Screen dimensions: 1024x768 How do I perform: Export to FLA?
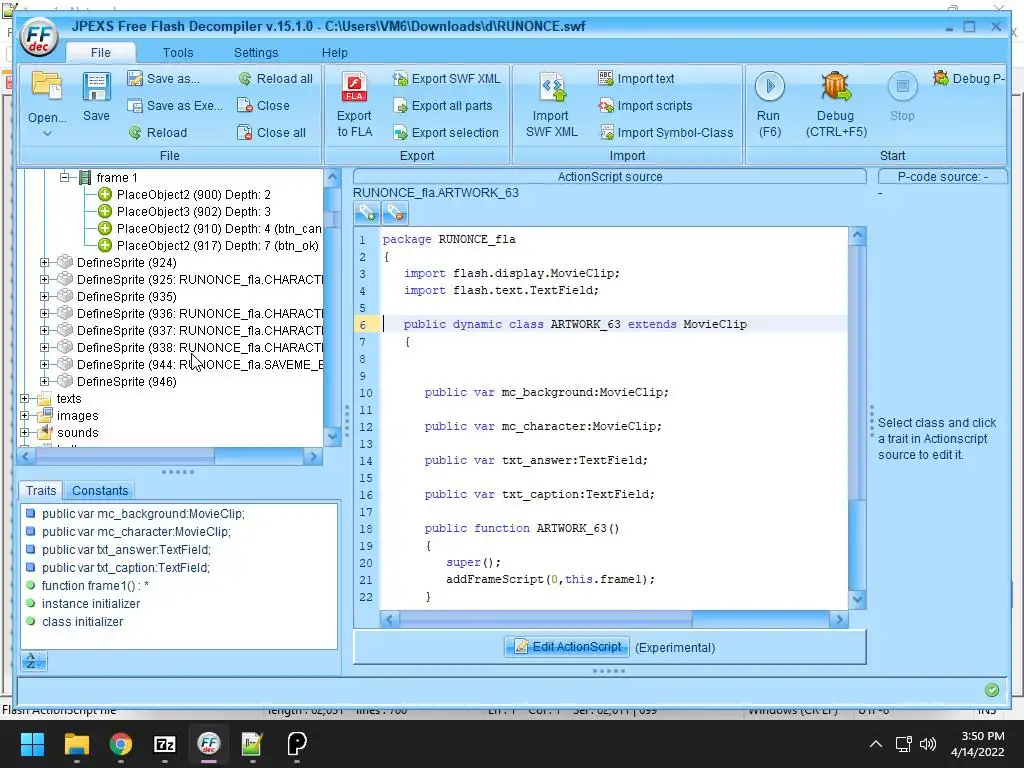[x=355, y=104]
